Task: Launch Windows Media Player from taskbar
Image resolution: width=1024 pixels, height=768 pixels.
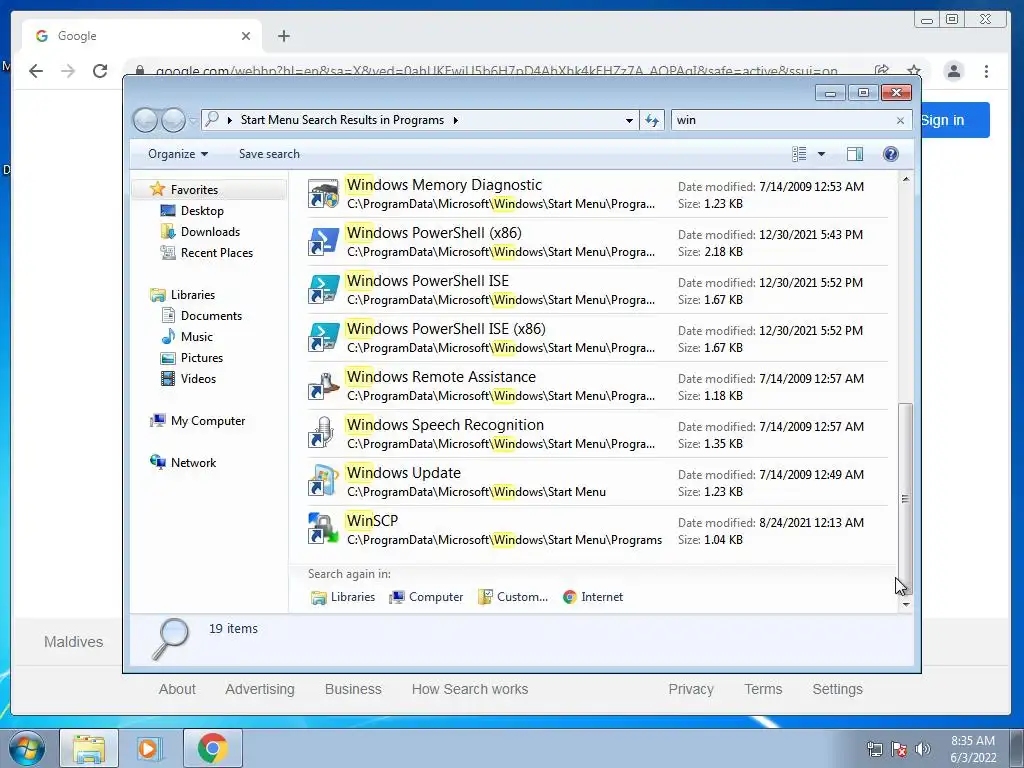Action: coord(149,748)
